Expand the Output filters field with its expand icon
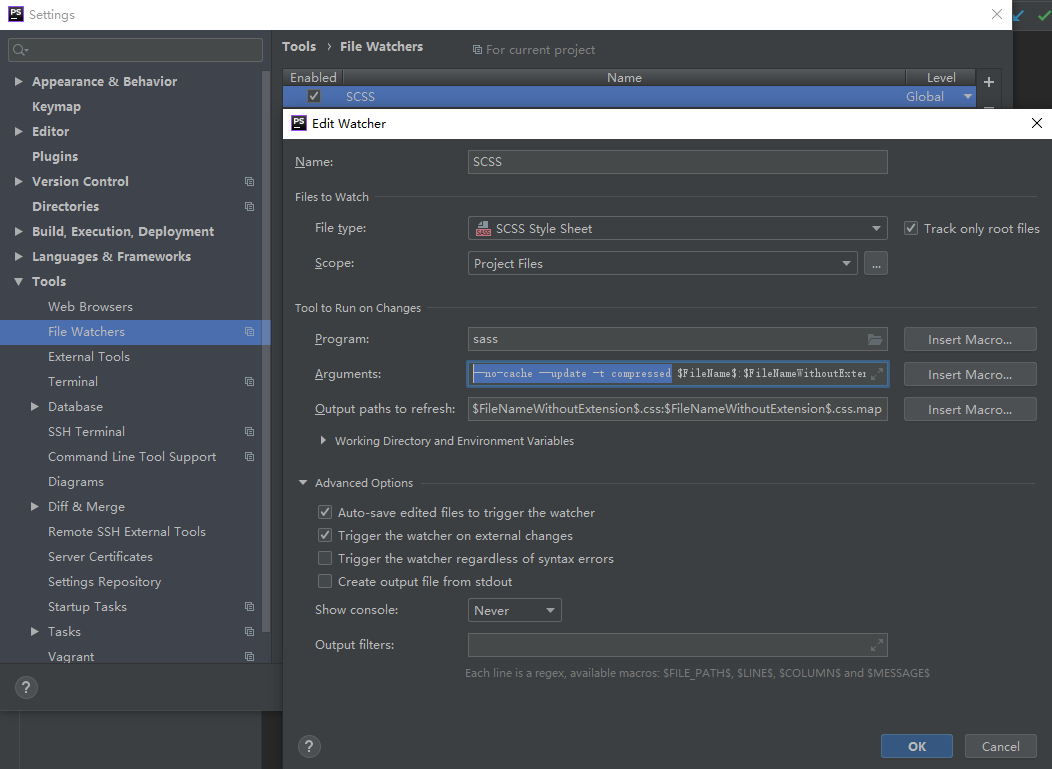Screen dimensions: 1052x769 (877, 646)
